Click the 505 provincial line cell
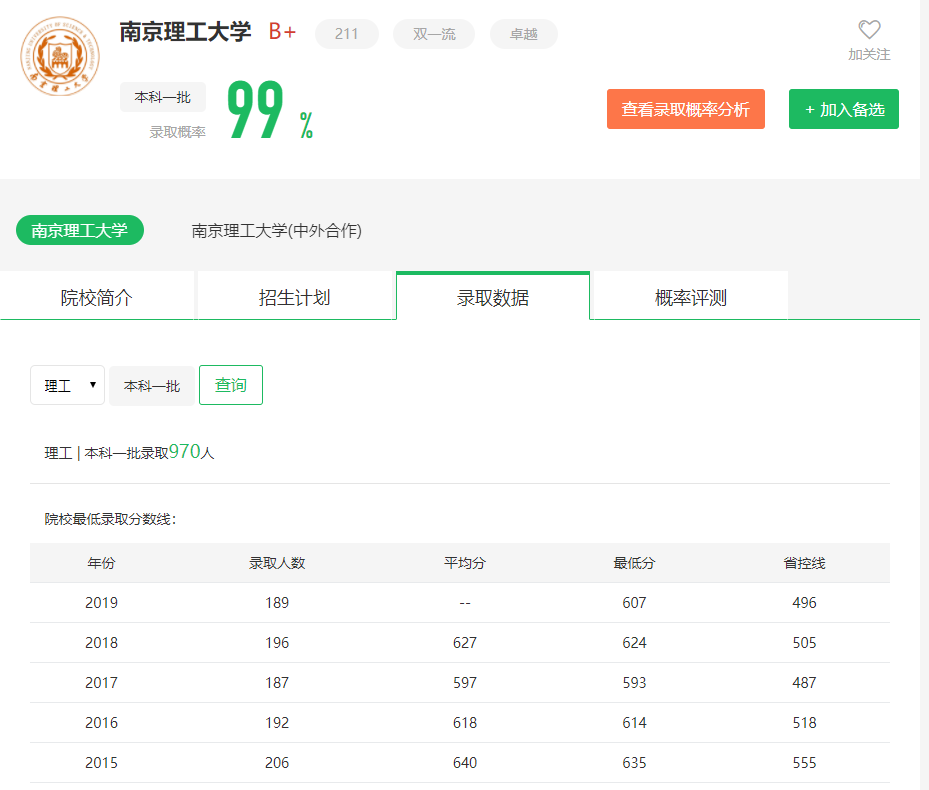 [805, 642]
